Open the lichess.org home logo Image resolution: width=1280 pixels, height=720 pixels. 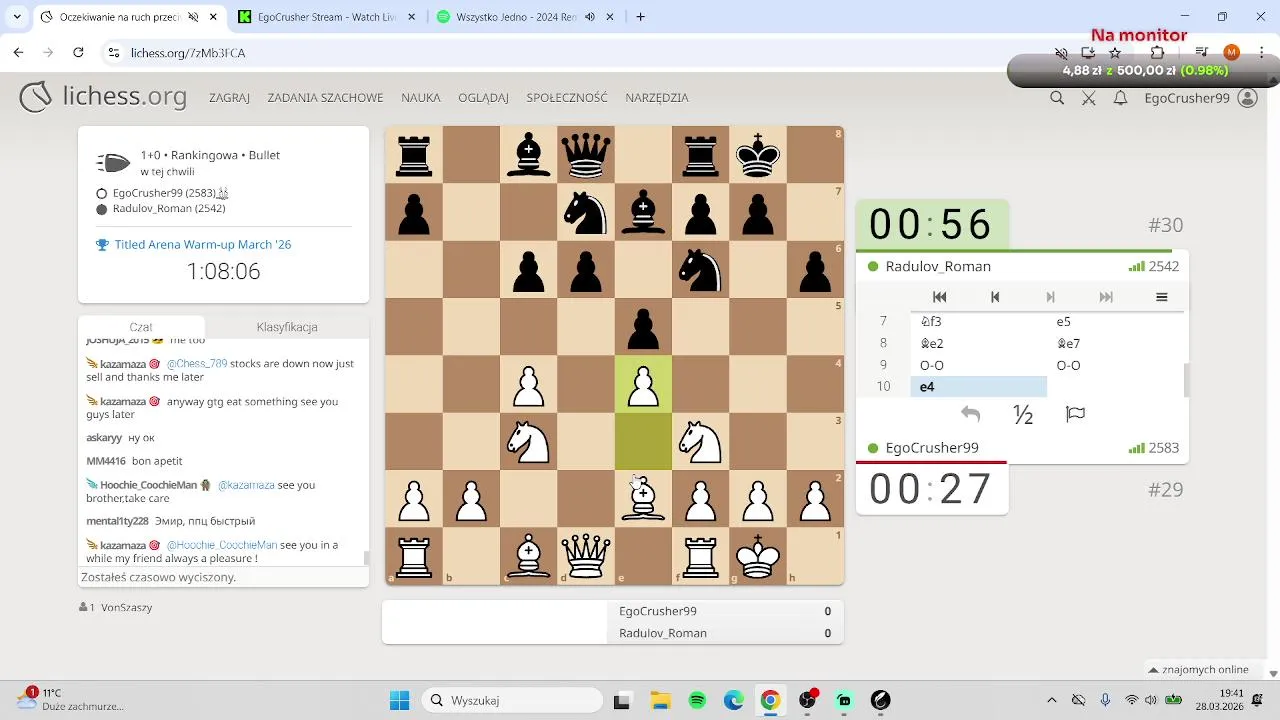pos(103,97)
